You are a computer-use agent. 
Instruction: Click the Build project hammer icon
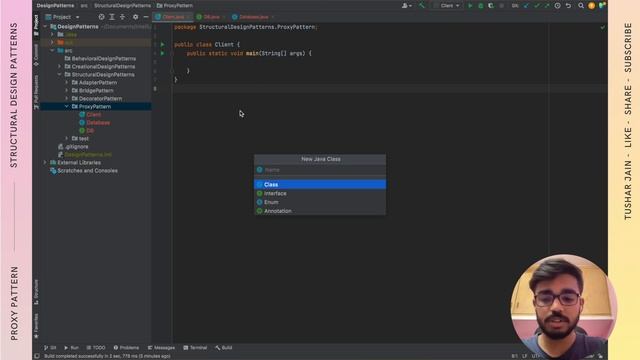pos(422,6)
